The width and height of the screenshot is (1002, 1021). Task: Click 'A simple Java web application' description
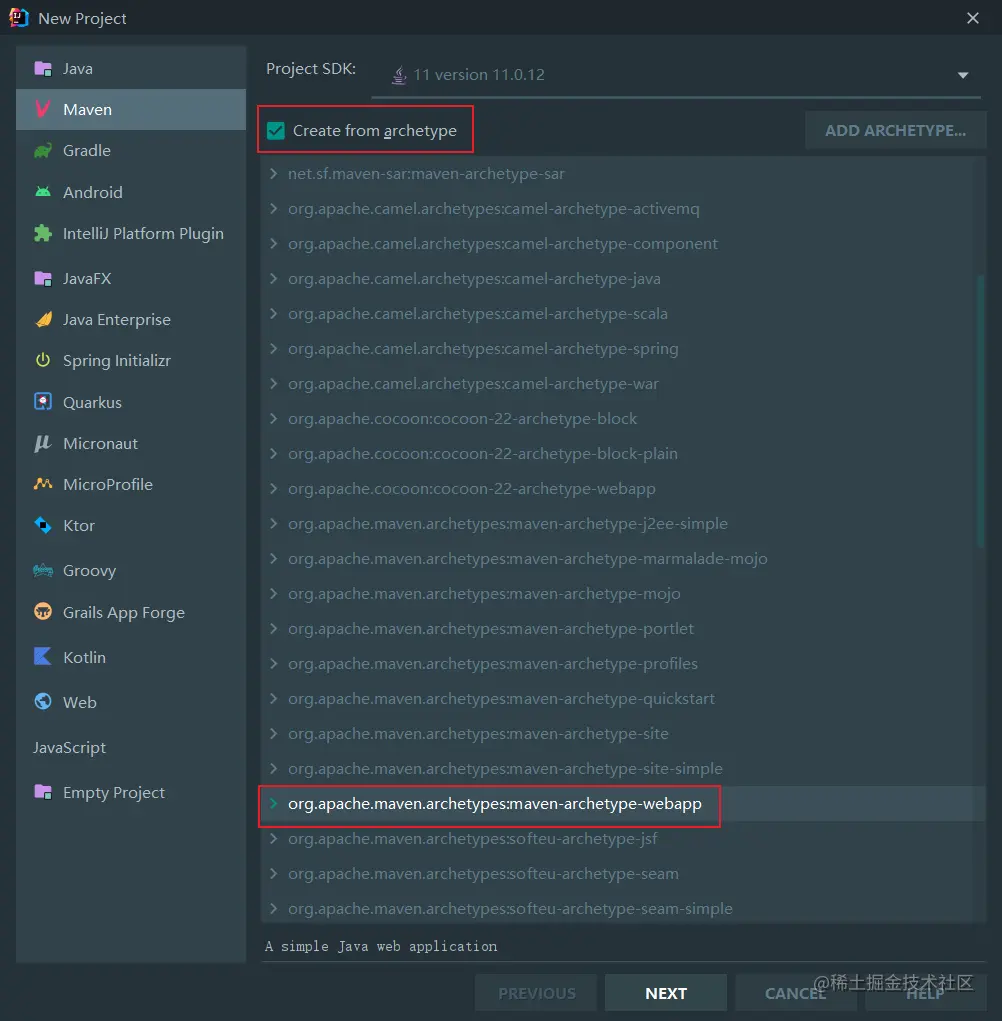coord(381,946)
